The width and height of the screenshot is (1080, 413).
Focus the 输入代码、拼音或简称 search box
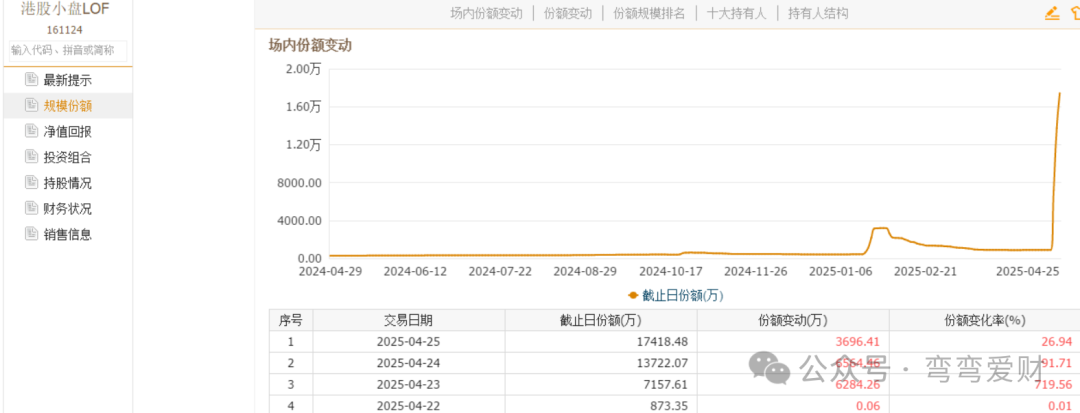point(68,50)
